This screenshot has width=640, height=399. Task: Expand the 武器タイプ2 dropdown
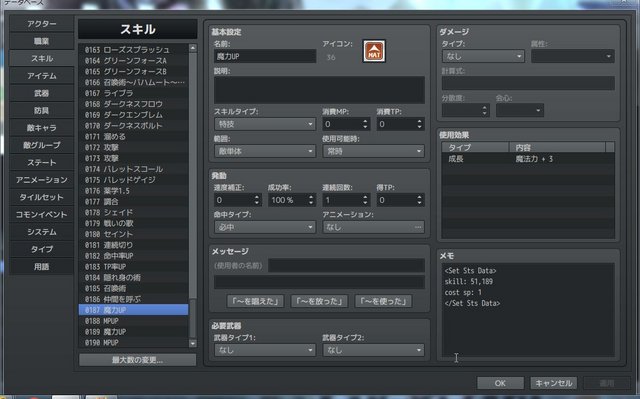pos(373,350)
